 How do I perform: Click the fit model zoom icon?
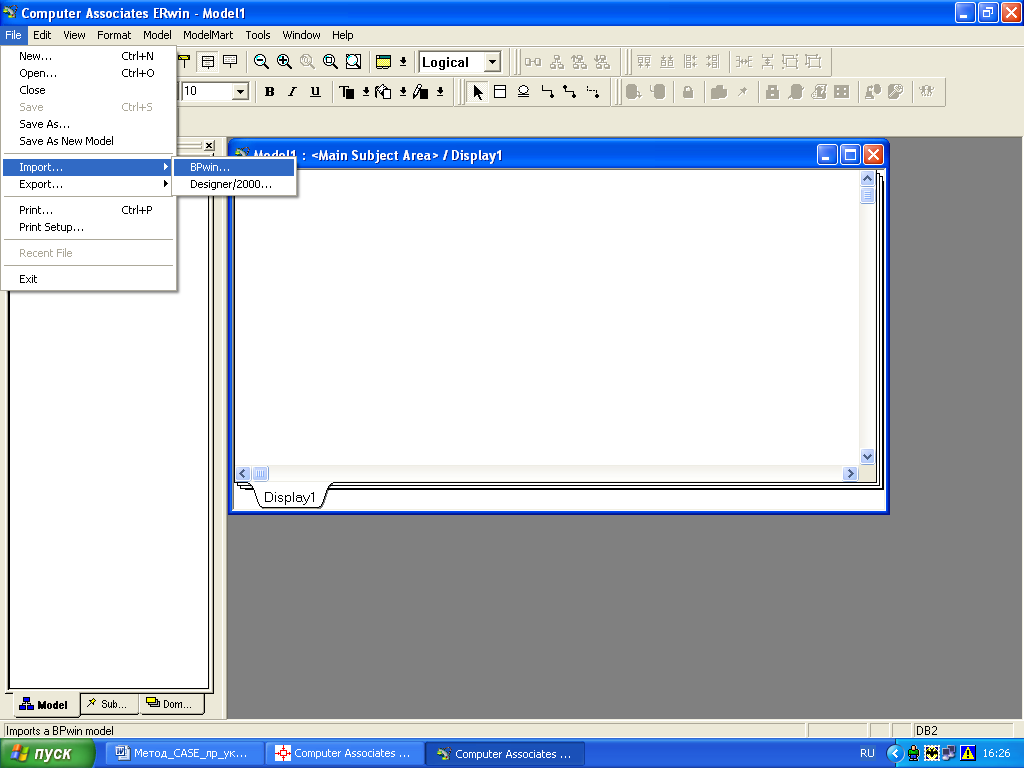pyautogui.click(x=353, y=62)
